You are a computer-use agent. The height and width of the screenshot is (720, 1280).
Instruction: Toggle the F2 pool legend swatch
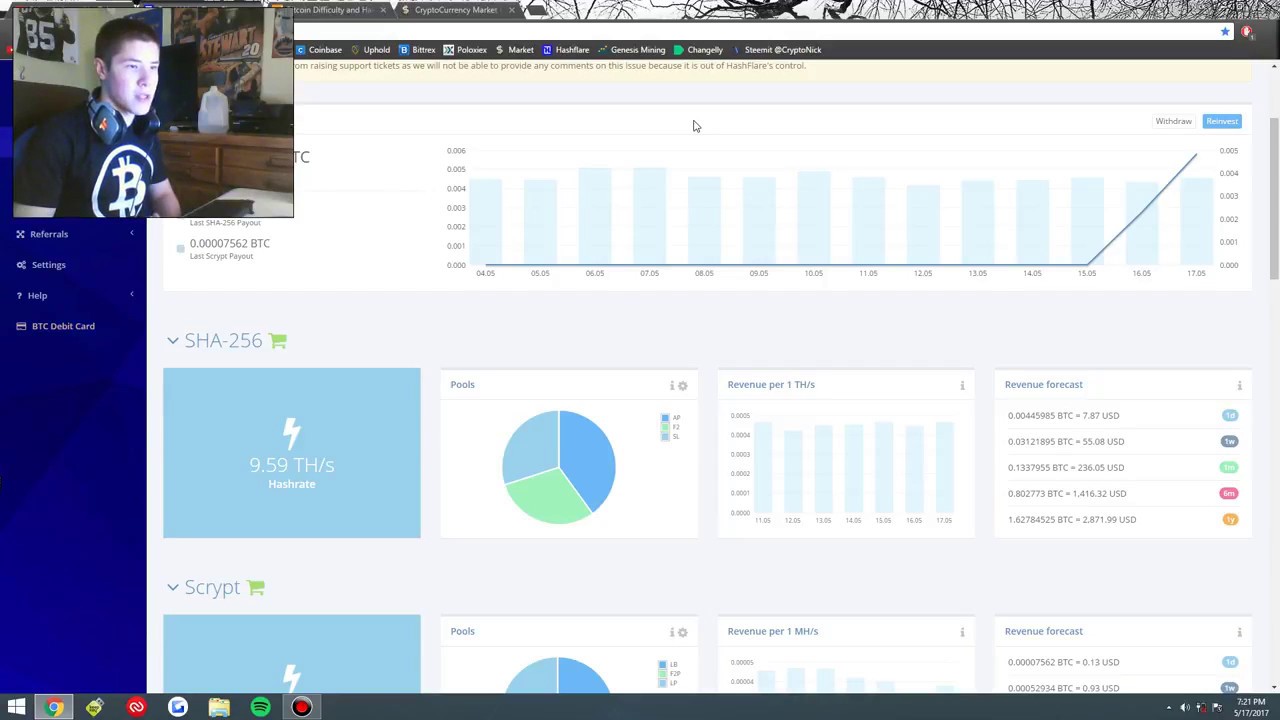665,427
